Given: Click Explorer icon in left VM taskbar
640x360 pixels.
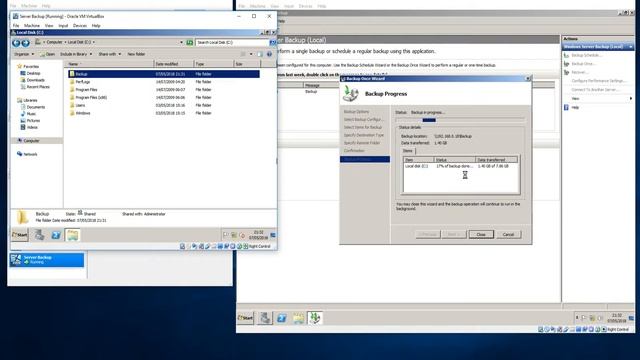Looking at the screenshot, I should coord(72,235).
